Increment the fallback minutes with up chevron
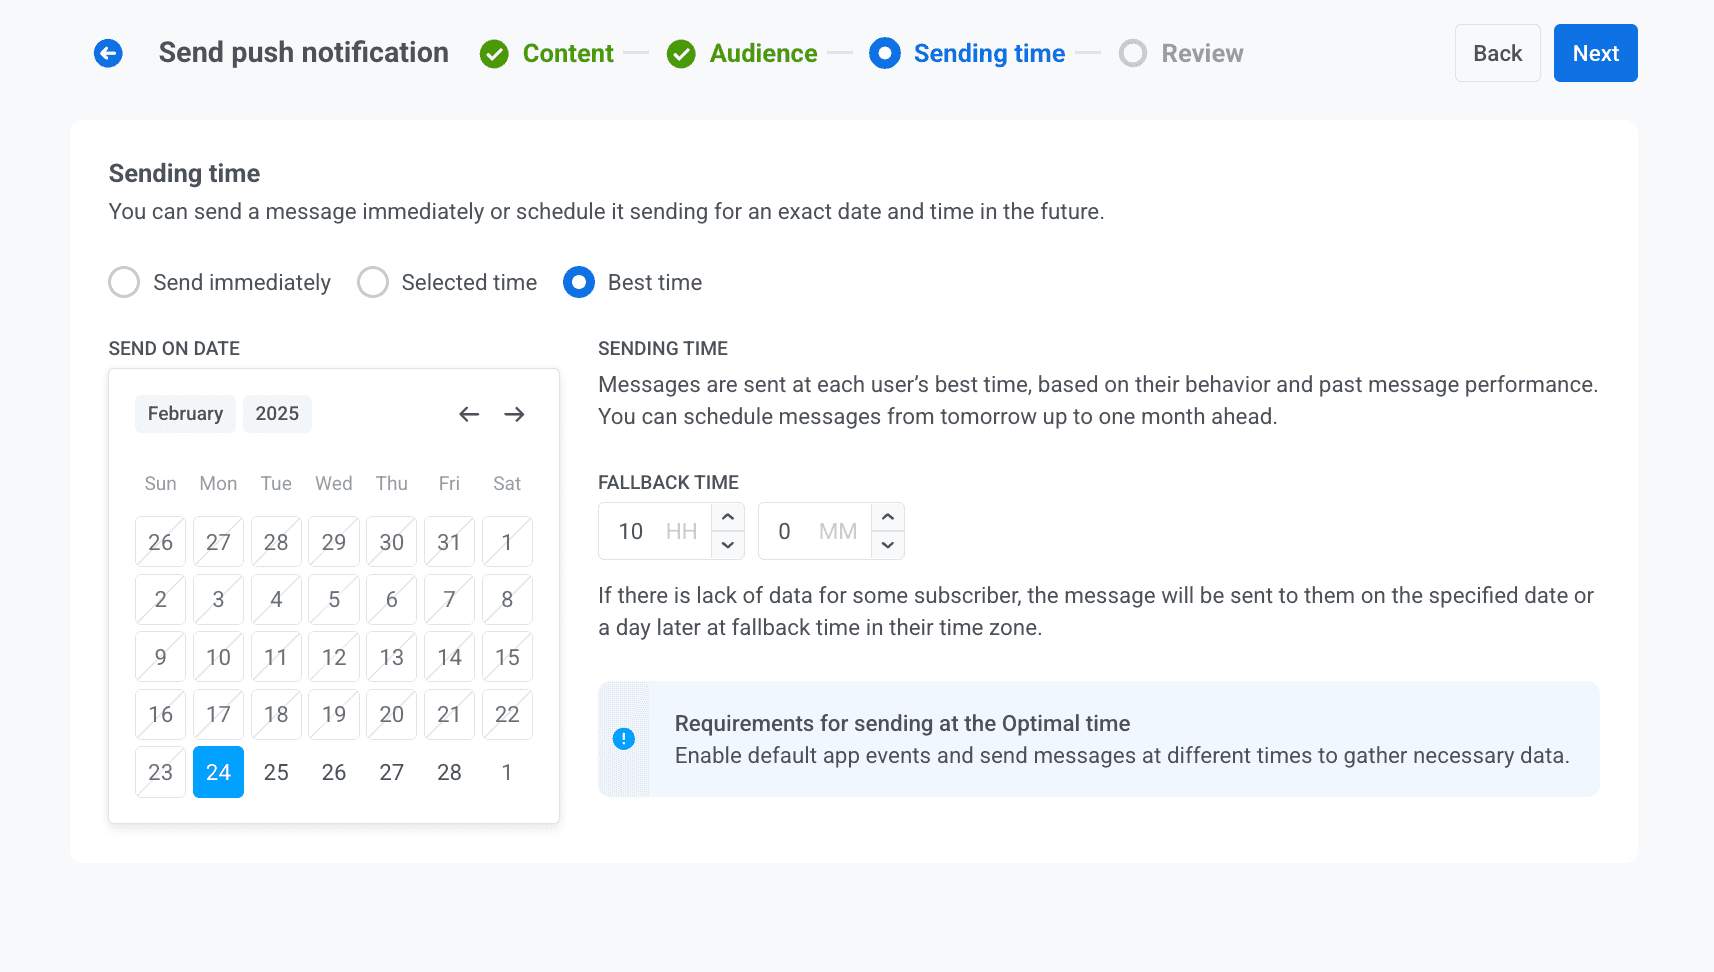Screen dimensions: 1714x972 coord(887,516)
